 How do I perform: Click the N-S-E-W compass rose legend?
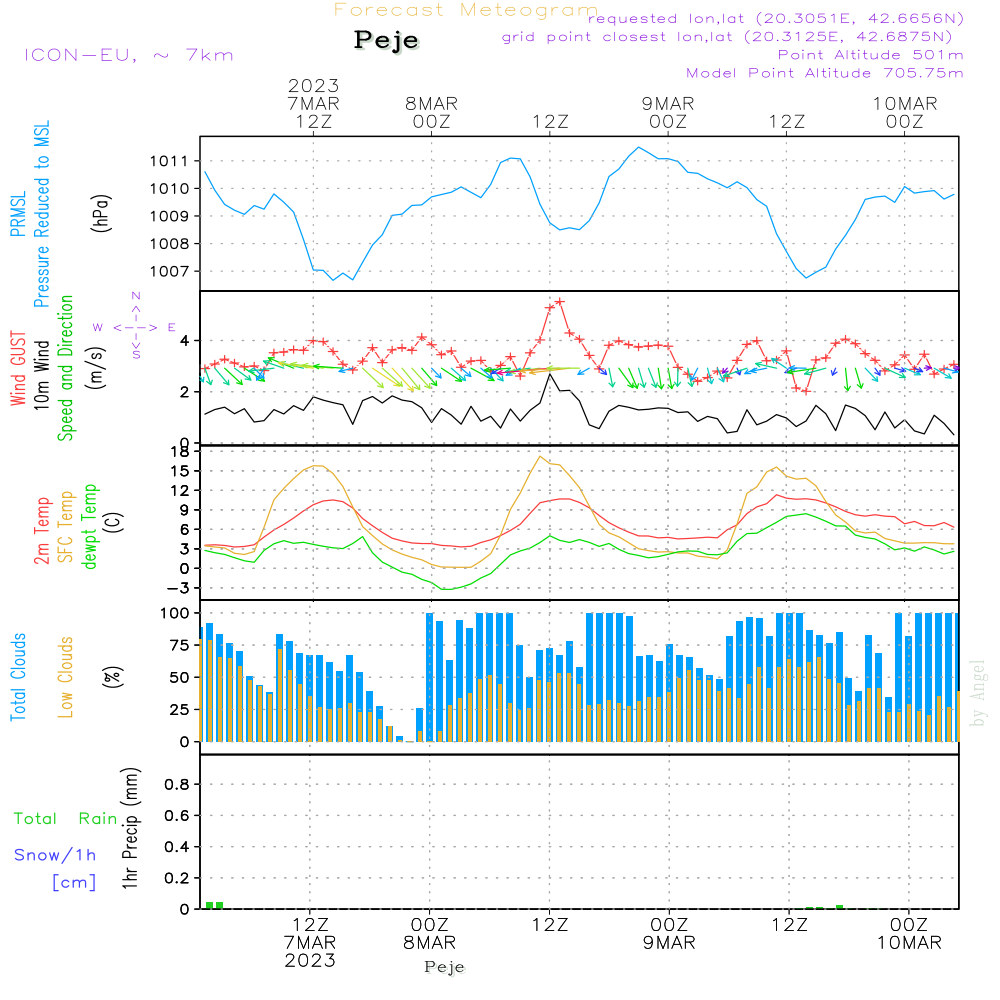[135, 327]
